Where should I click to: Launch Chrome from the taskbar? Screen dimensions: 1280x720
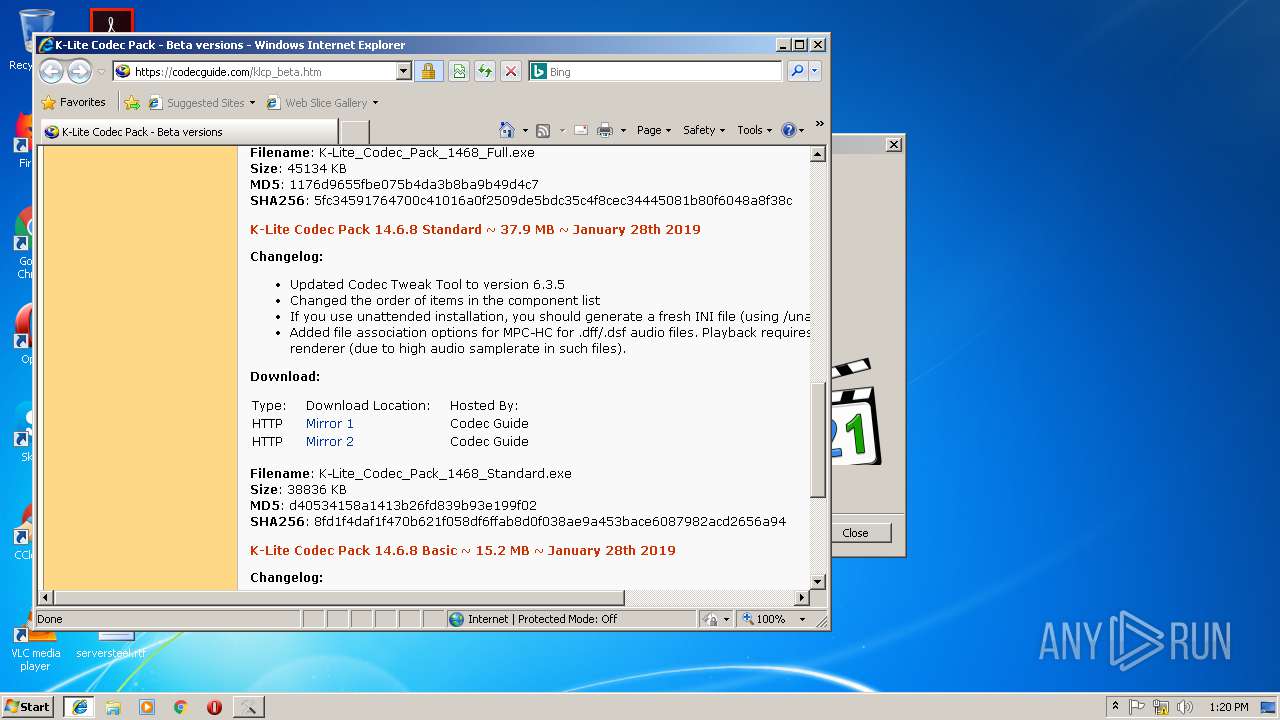coord(180,707)
